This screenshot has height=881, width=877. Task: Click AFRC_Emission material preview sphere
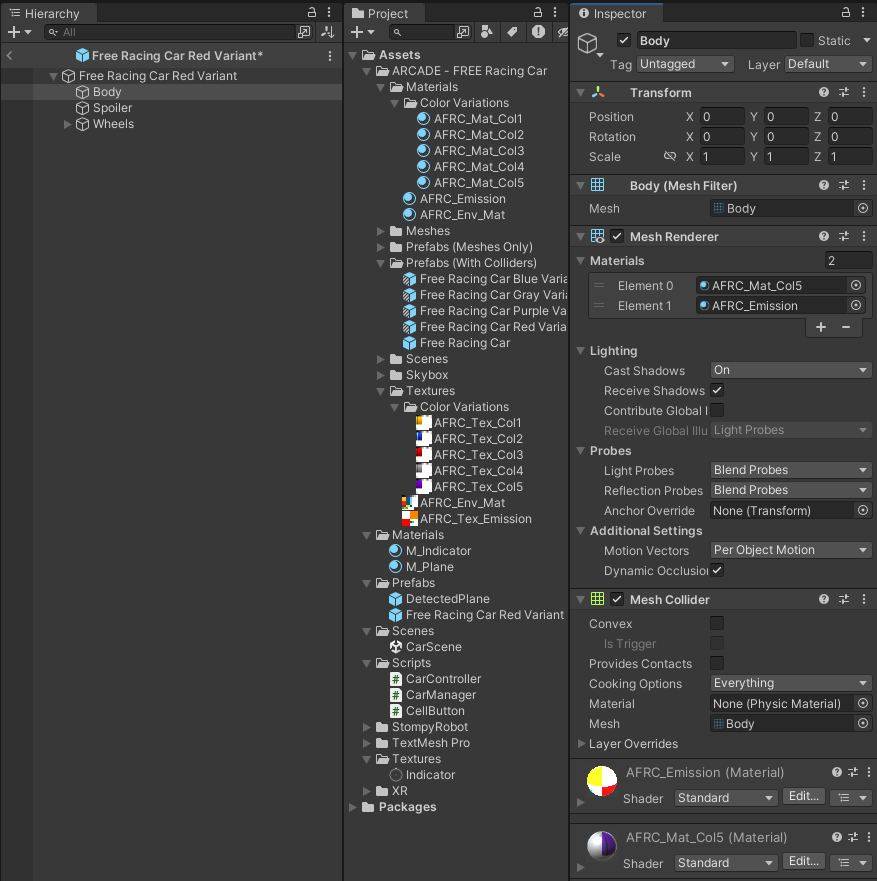(x=602, y=780)
